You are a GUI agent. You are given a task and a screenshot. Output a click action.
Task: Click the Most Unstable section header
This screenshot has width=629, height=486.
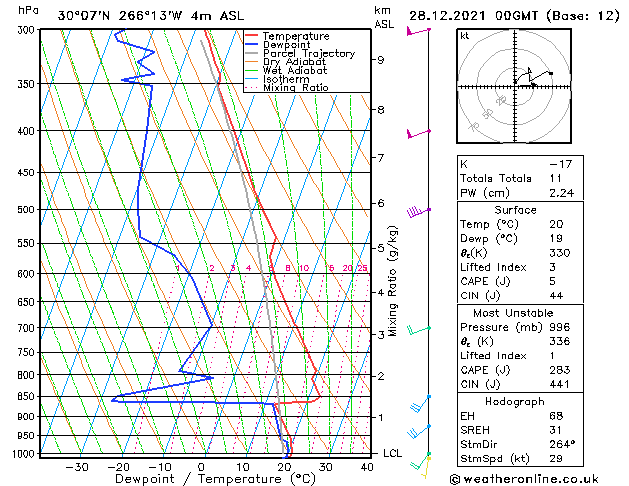[x=513, y=313]
